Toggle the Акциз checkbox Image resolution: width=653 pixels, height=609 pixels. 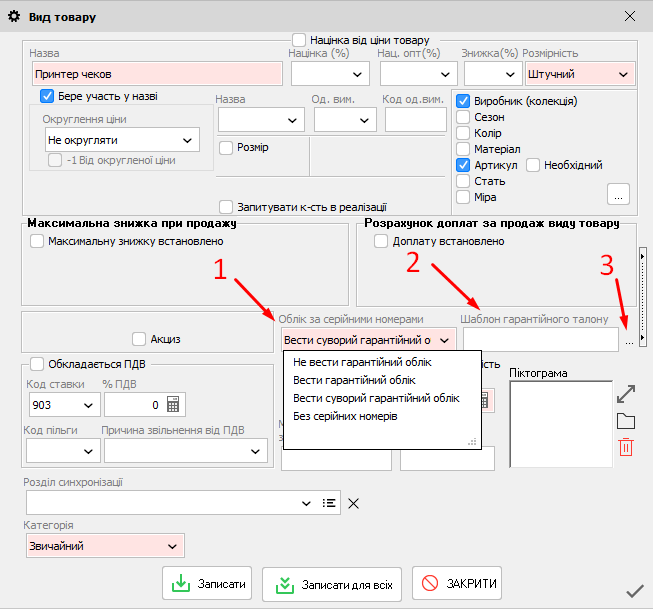(139, 339)
